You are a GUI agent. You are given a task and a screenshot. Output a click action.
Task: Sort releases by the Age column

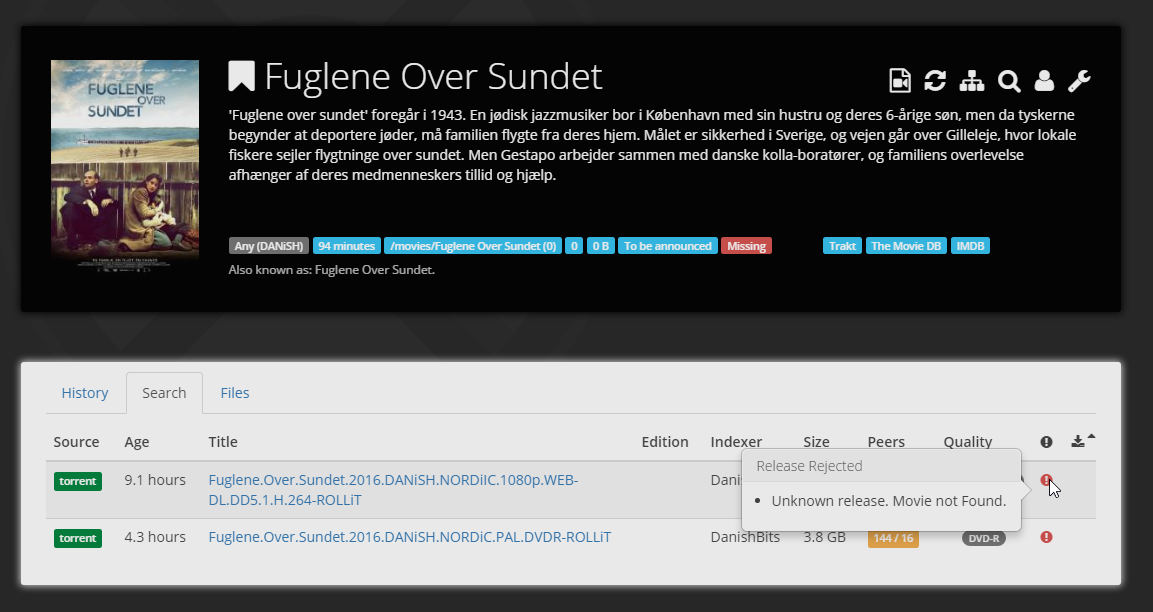137,441
